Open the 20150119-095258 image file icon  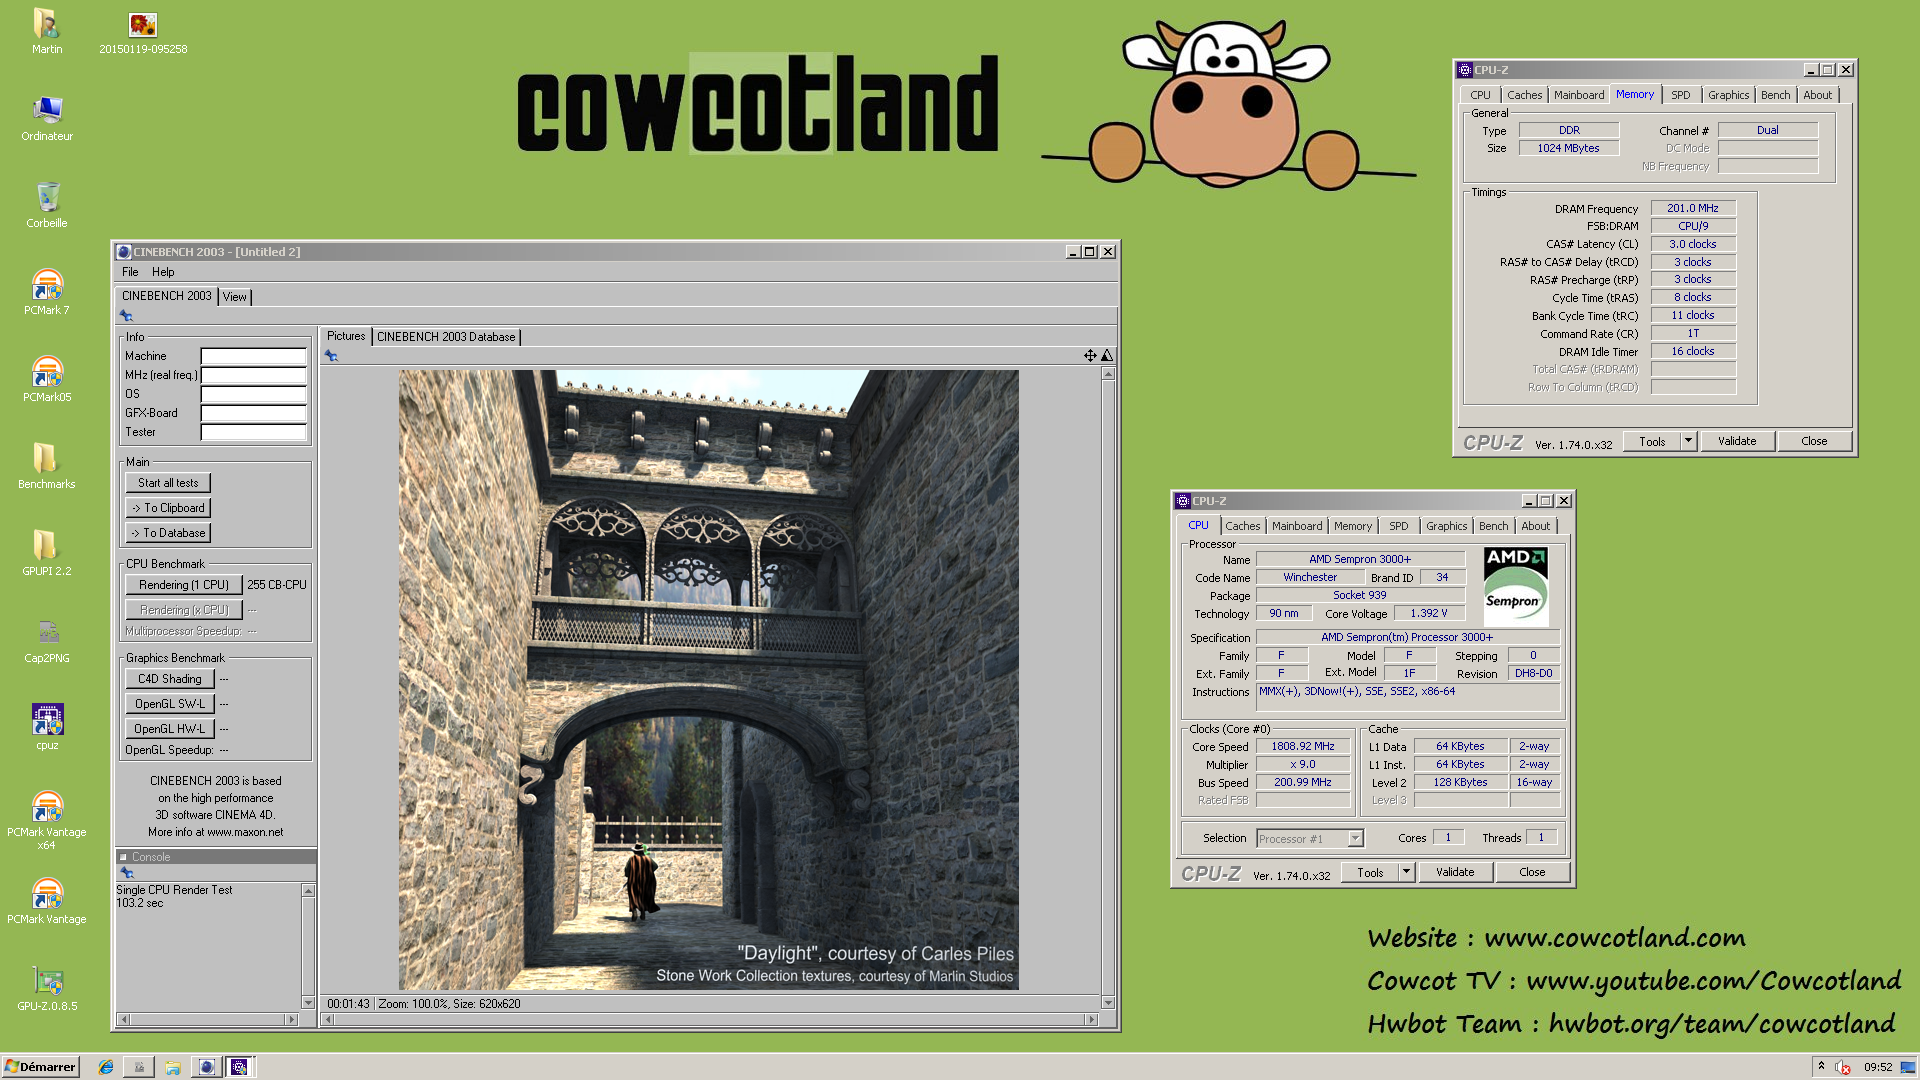(x=143, y=30)
